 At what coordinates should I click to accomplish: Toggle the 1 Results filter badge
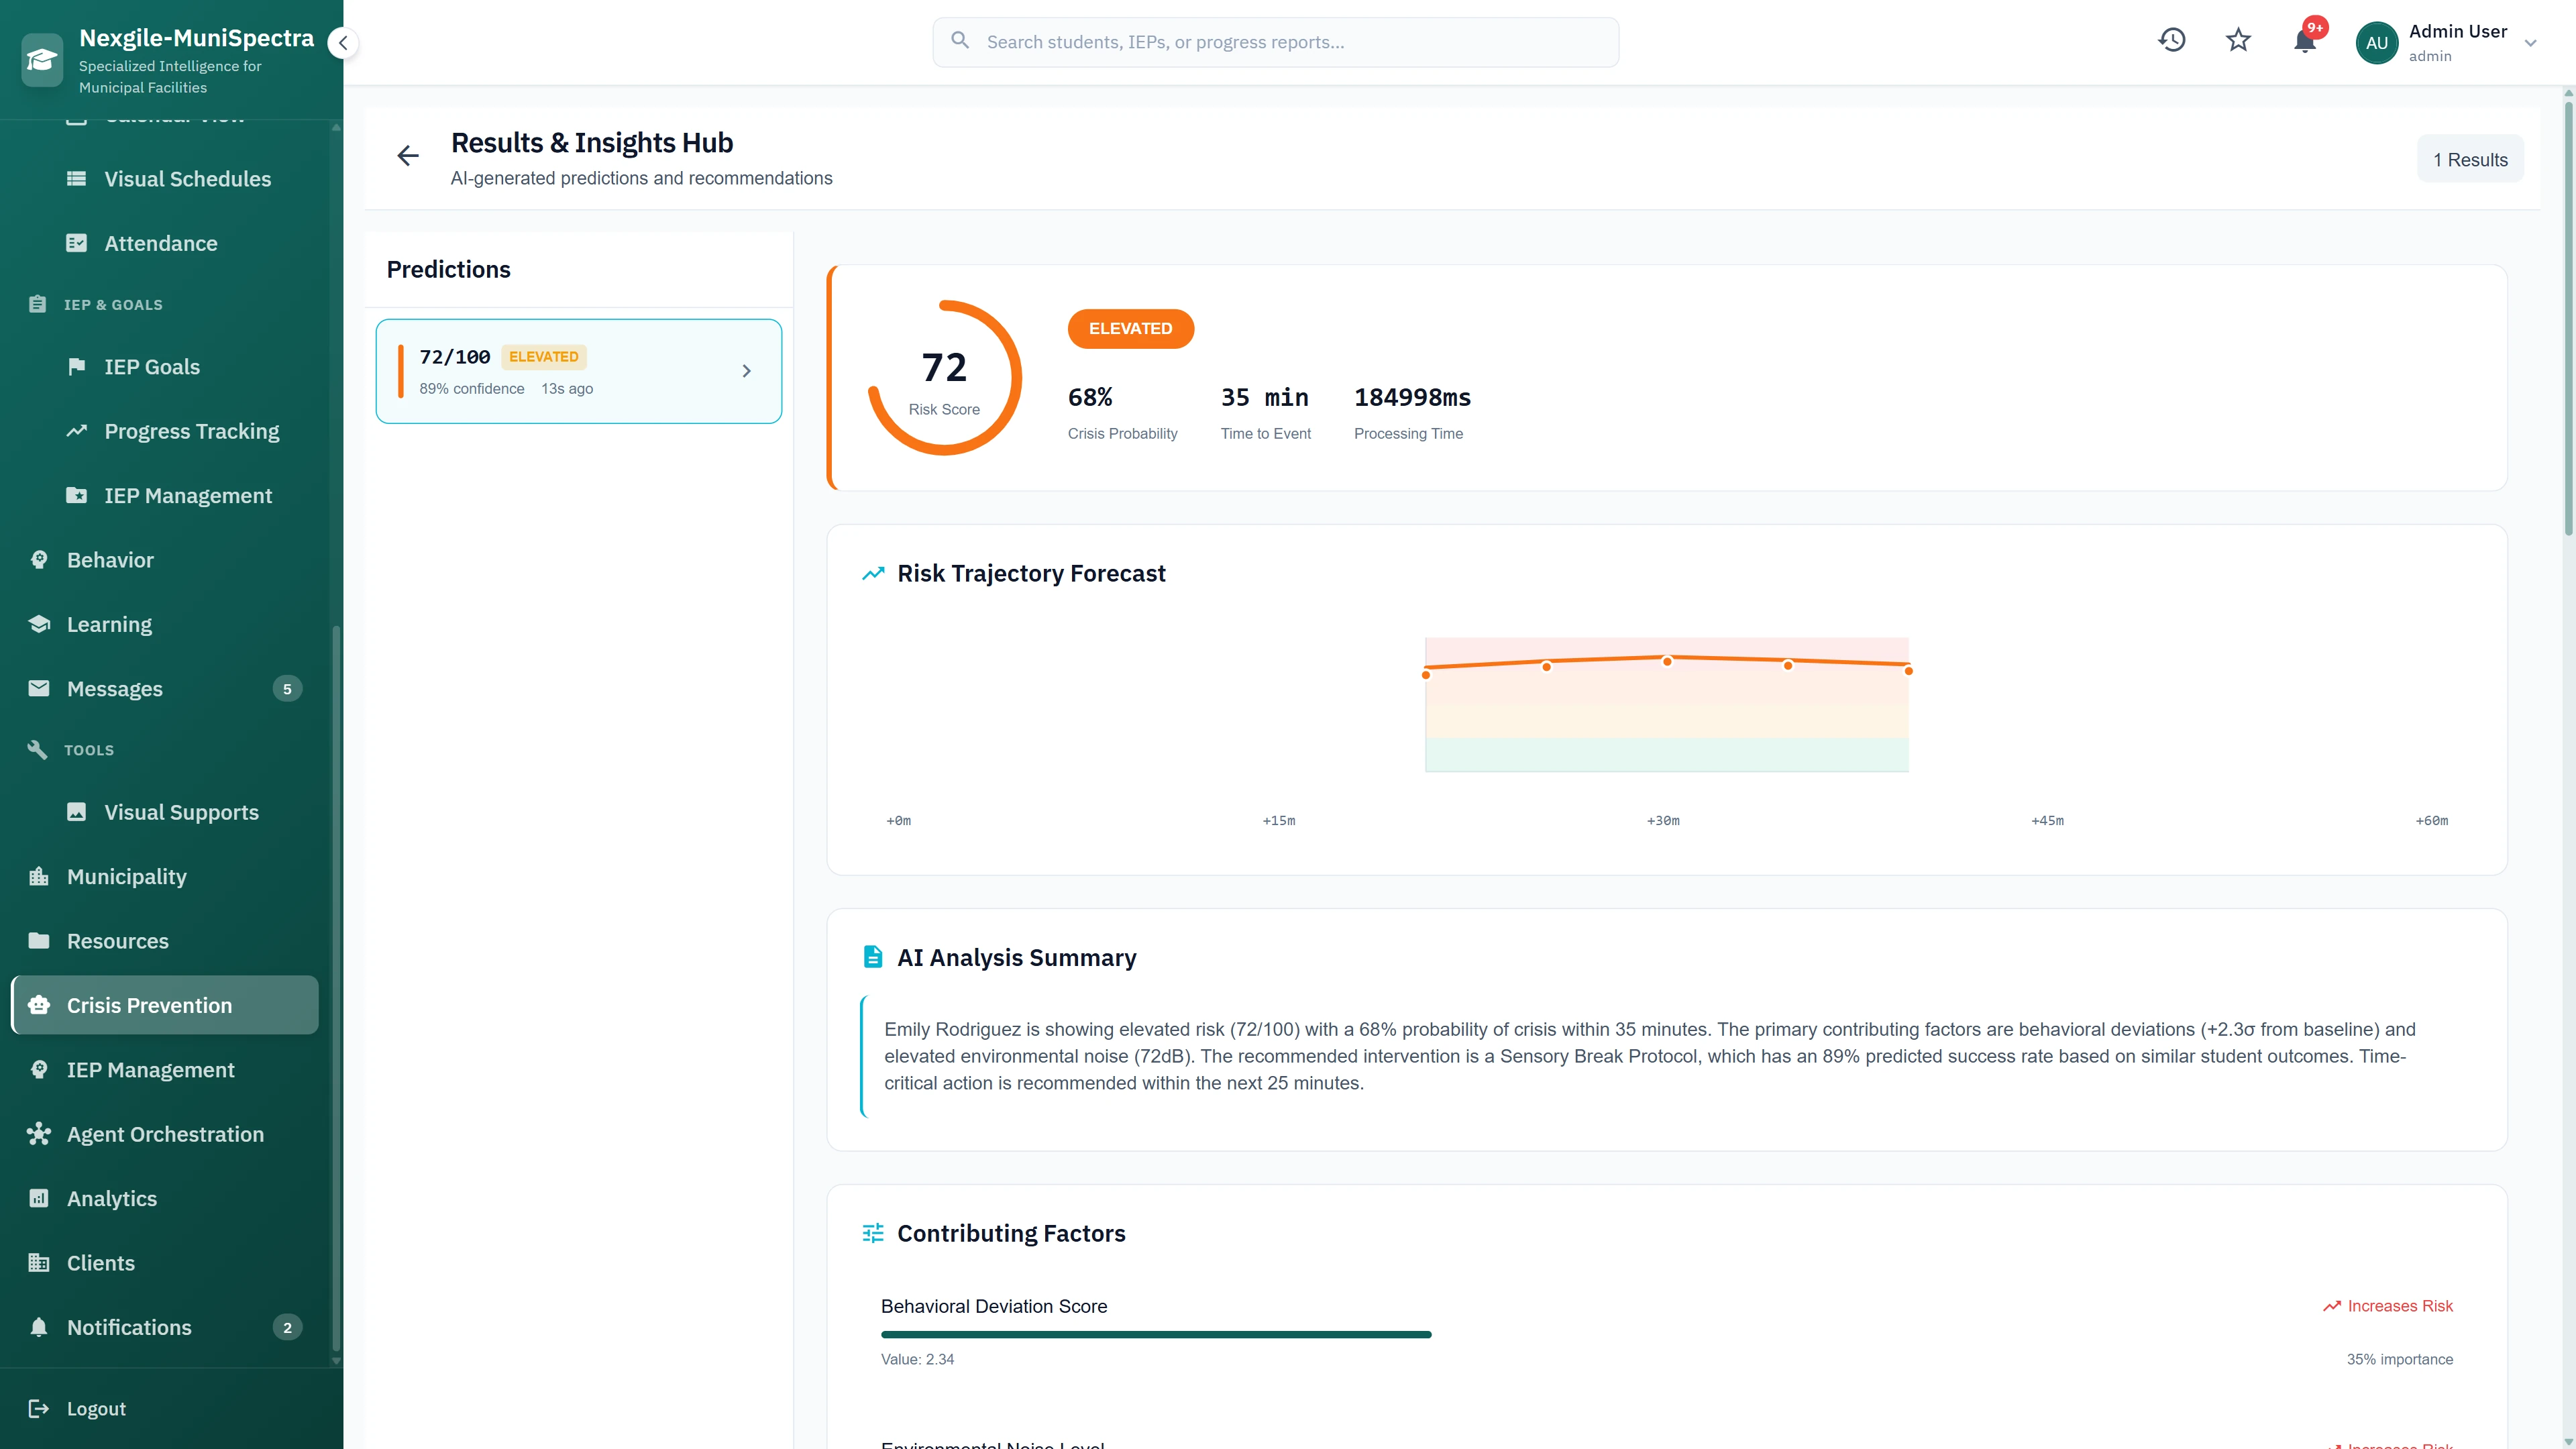(x=2471, y=159)
